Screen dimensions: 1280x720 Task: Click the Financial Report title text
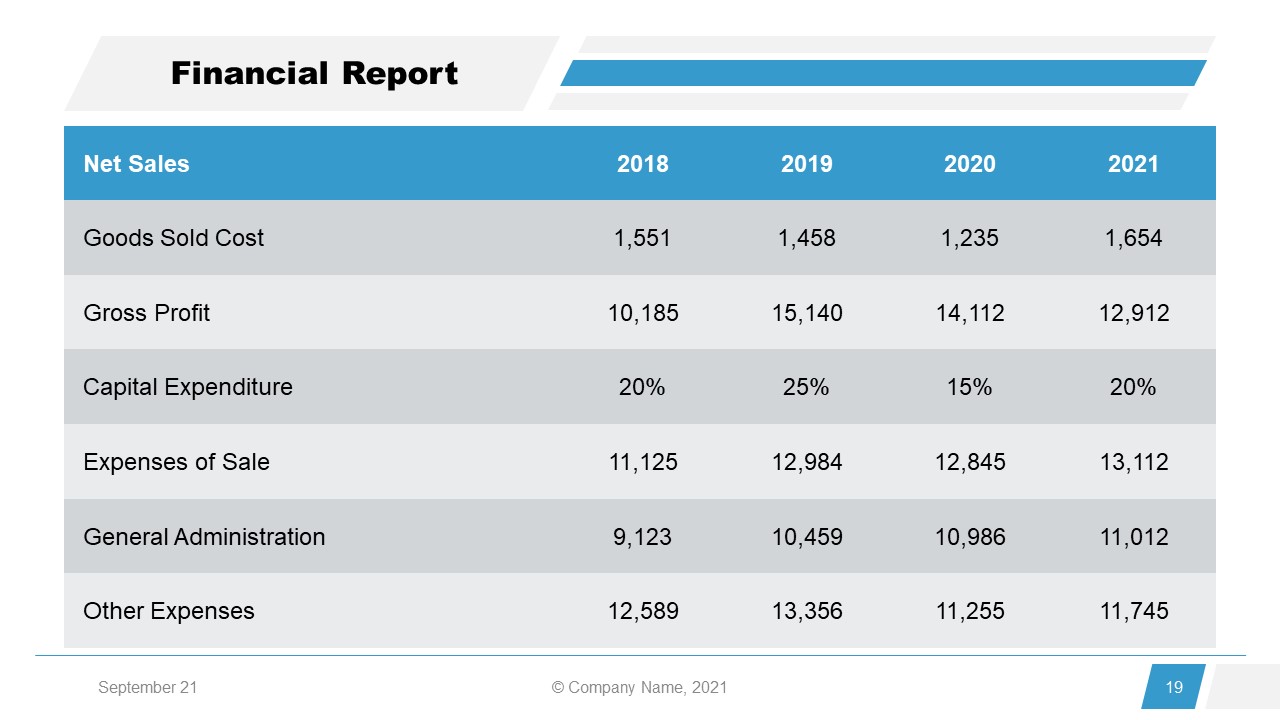(314, 72)
